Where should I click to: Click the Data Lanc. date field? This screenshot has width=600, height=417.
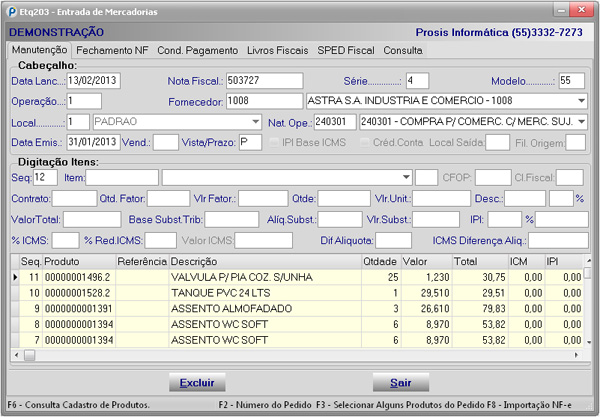93,81
